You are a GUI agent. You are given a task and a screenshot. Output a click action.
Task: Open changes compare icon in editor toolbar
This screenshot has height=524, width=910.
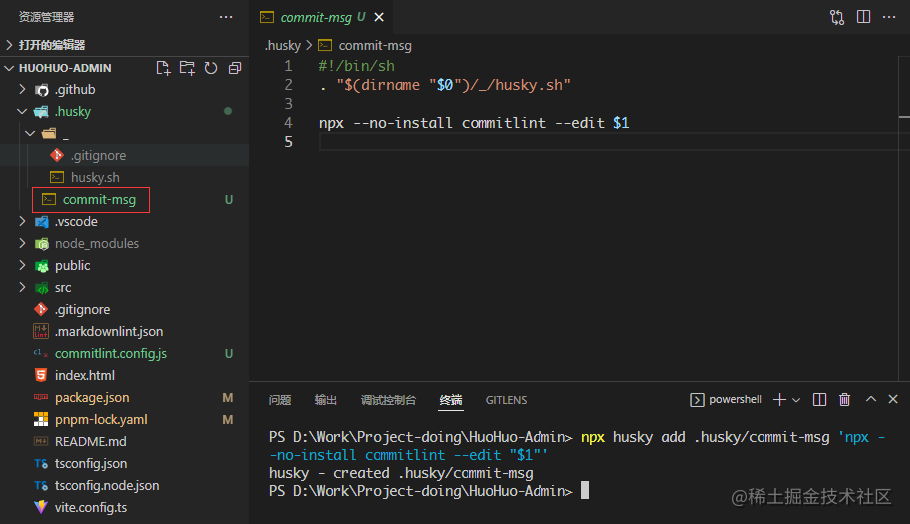836,17
